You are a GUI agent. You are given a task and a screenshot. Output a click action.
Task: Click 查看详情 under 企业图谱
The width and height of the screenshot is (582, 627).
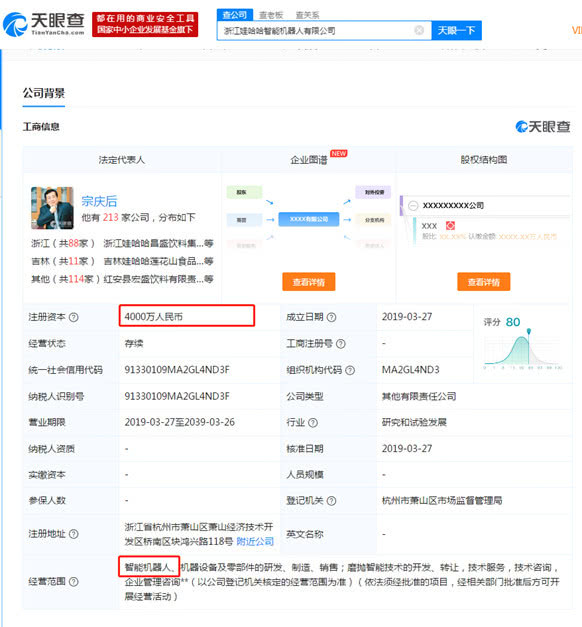coord(308,282)
